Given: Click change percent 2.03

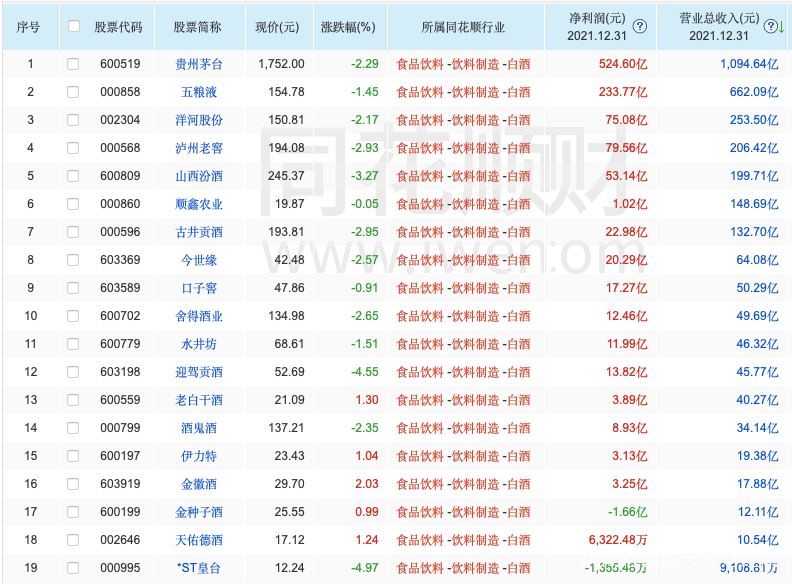Looking at the screenshot, I should [367, 484].
